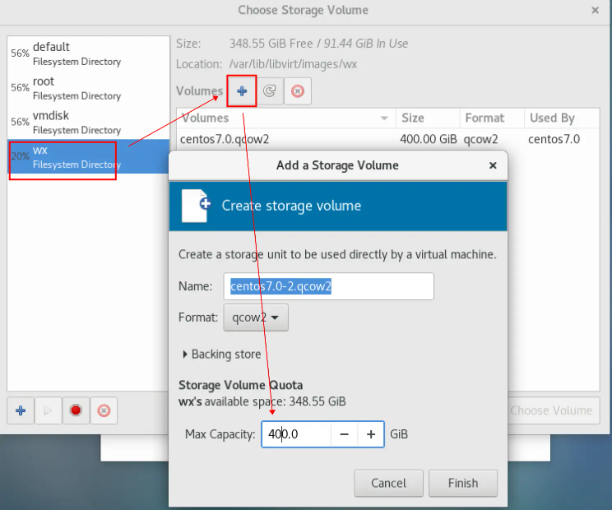
Task: Select the default storage pool
Action: coord(88,53)
